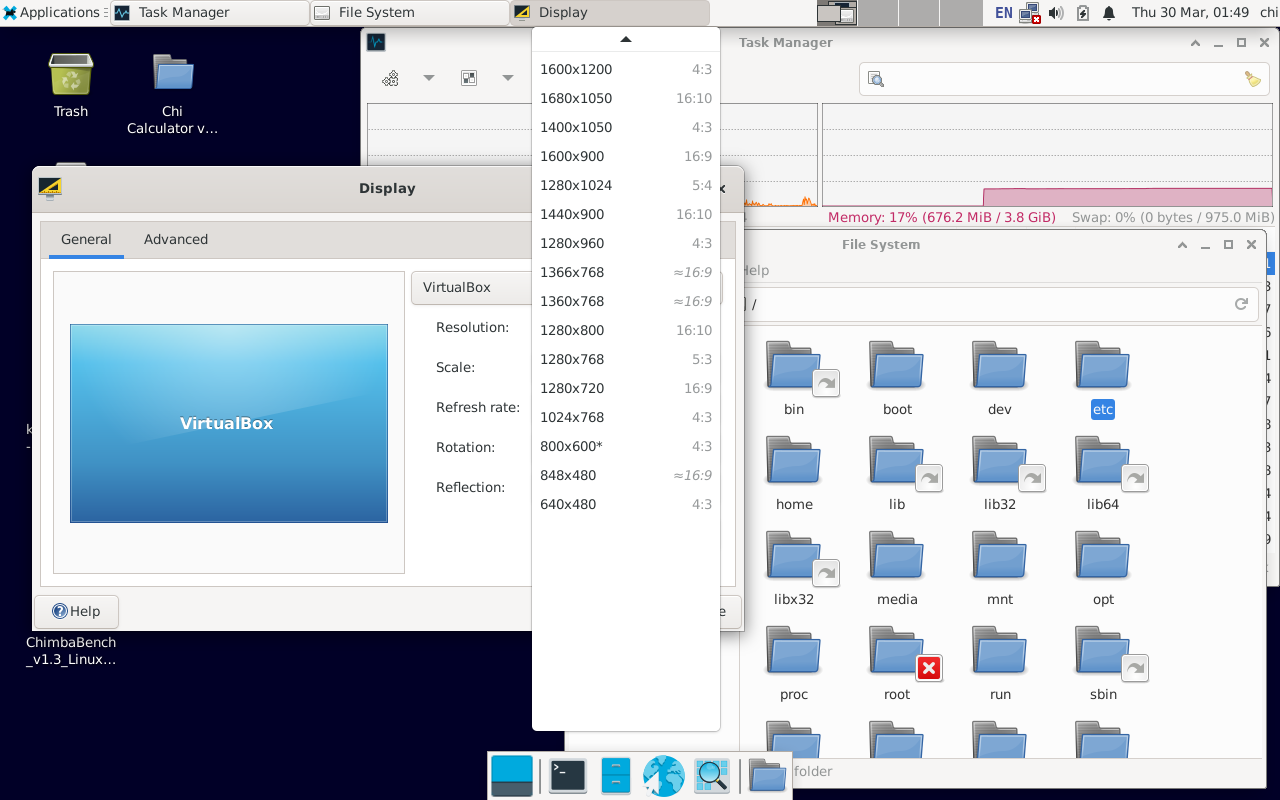Screen dimensions: 1280x800
Task: Switch to the Advanced tab
Action: click(x=176, y=239)
